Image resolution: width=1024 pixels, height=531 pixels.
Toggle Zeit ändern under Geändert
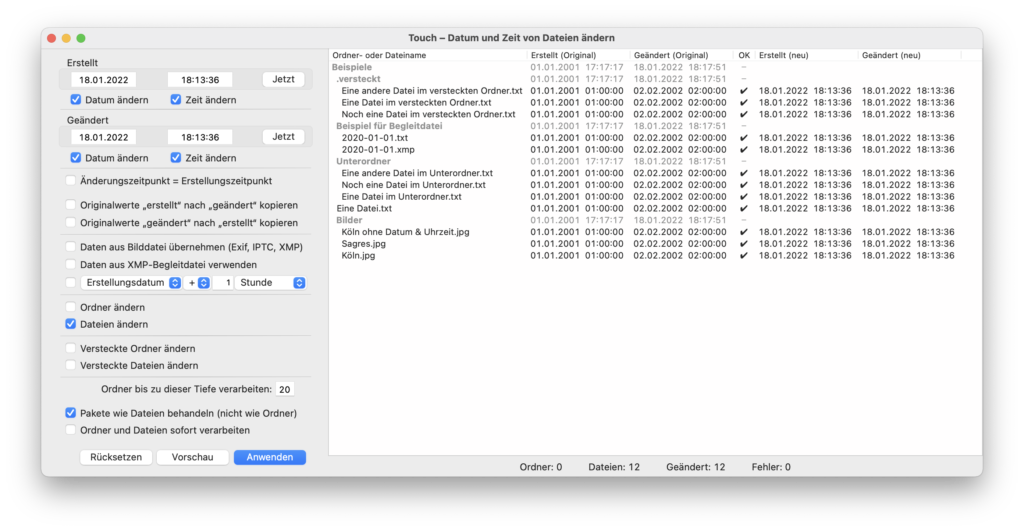176,158
